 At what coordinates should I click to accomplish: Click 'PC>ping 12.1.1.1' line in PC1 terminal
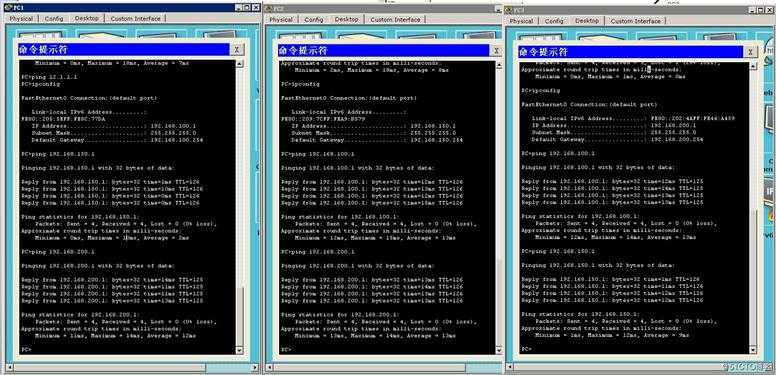[x=49, y=77]
